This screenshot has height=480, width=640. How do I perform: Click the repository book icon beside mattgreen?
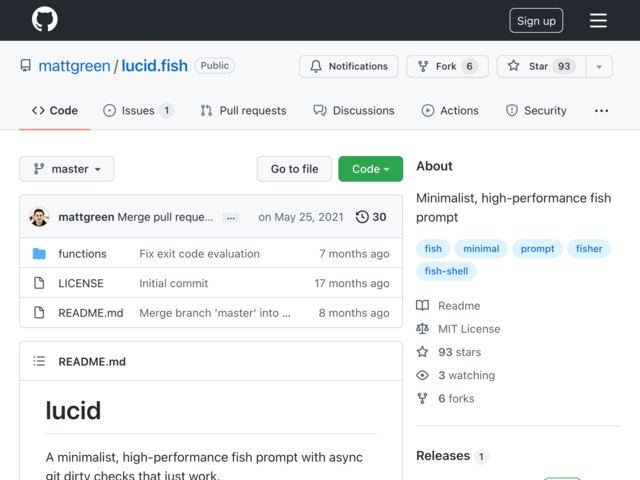pyautogui.click(x=26, y=66)
